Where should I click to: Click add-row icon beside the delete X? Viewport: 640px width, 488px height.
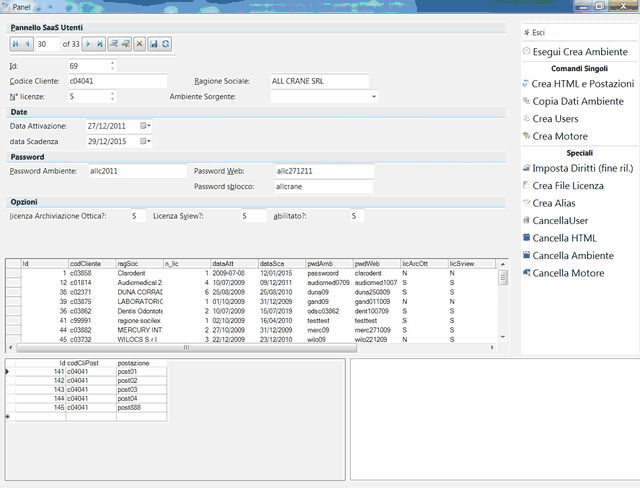coord(126,44)
